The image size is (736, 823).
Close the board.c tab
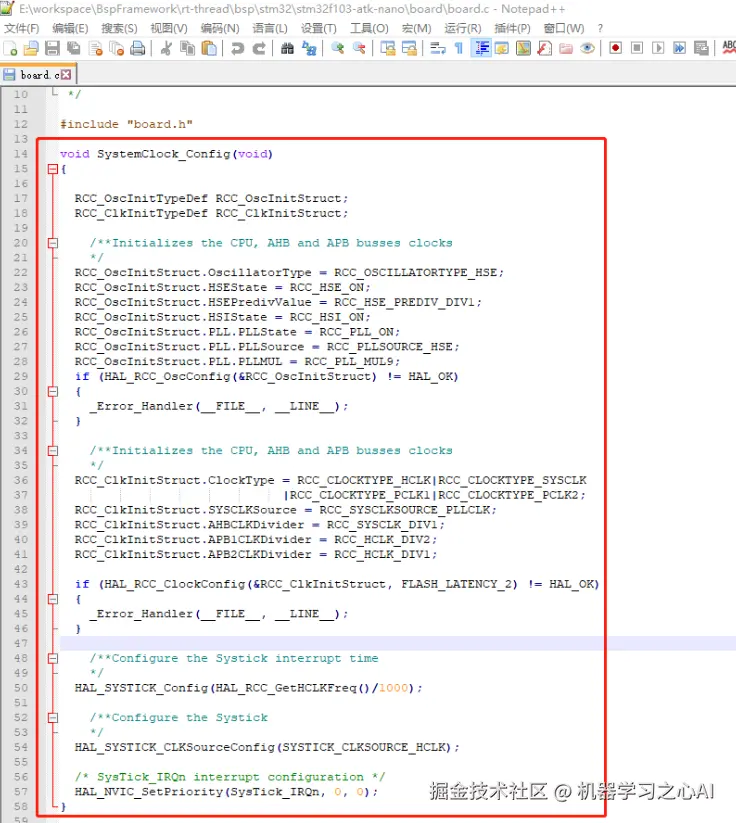pyautogui.click(x=66, y=75)
